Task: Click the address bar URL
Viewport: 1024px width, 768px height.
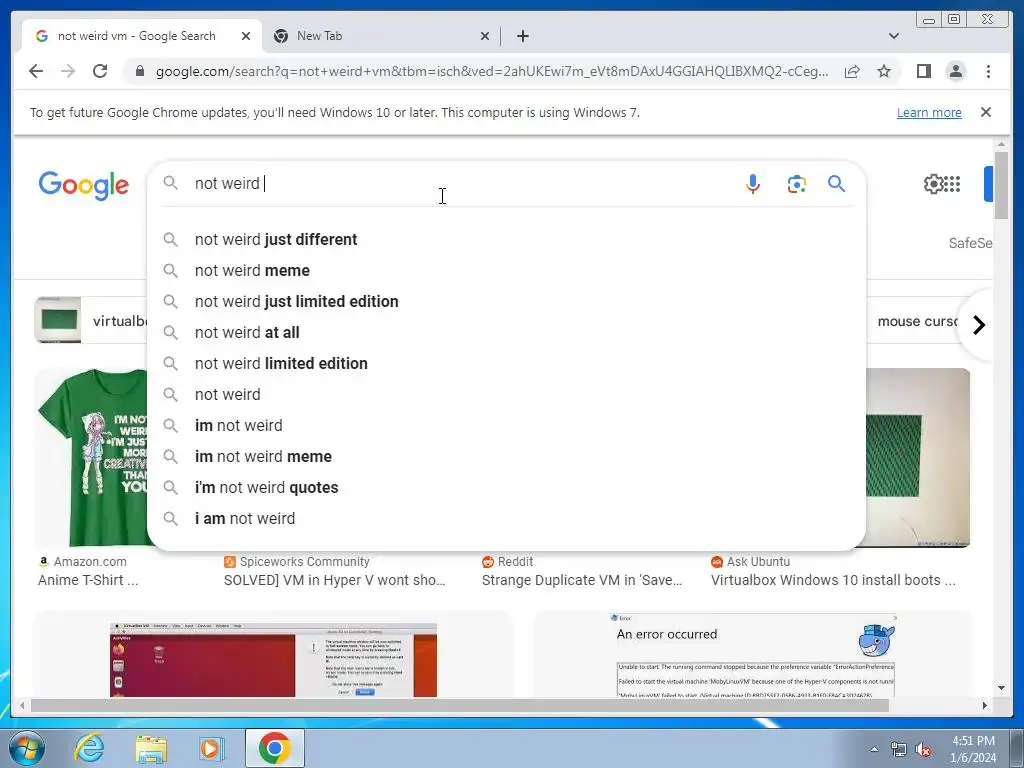Action: (x=492, y=71)
